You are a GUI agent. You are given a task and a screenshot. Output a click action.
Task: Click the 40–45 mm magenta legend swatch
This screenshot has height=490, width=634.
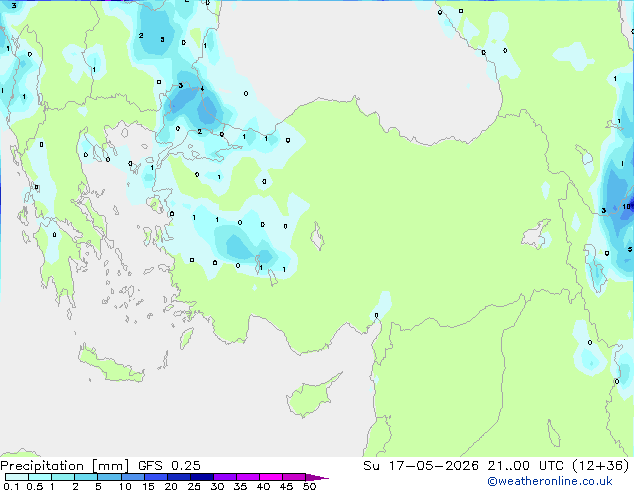point(271,477)
